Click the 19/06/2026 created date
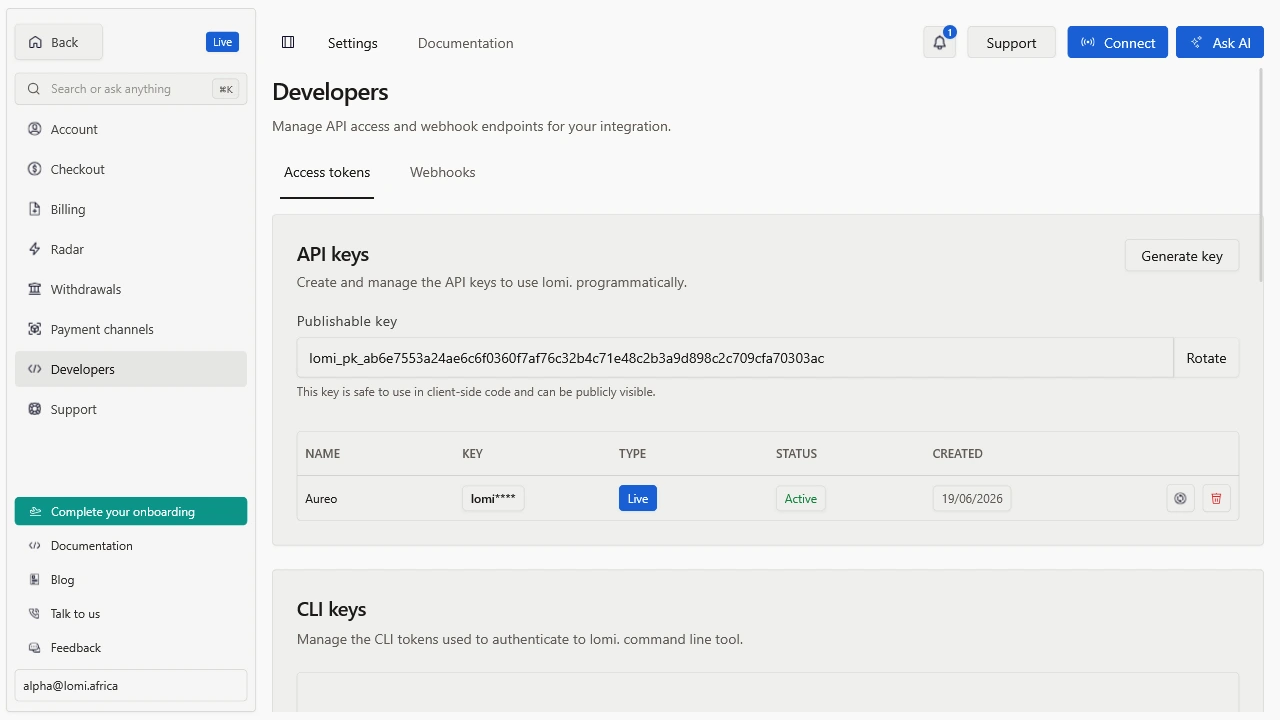 (x=972, y=498)
